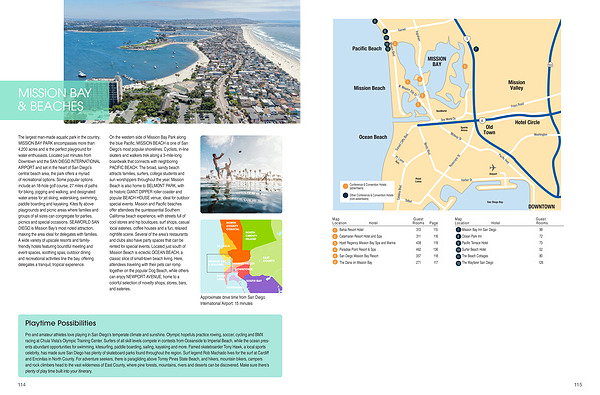600x395 pixels.
Task: Click the Playtime Possibilities heading
Action: click(x=60, y=323)
